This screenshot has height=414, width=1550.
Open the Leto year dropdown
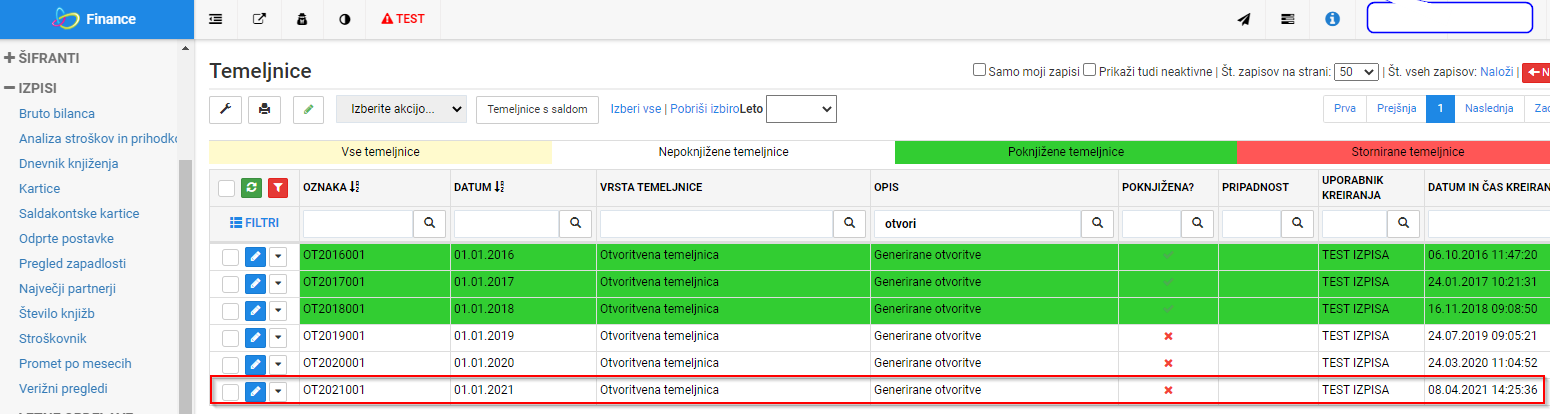(x=800, y=109)
